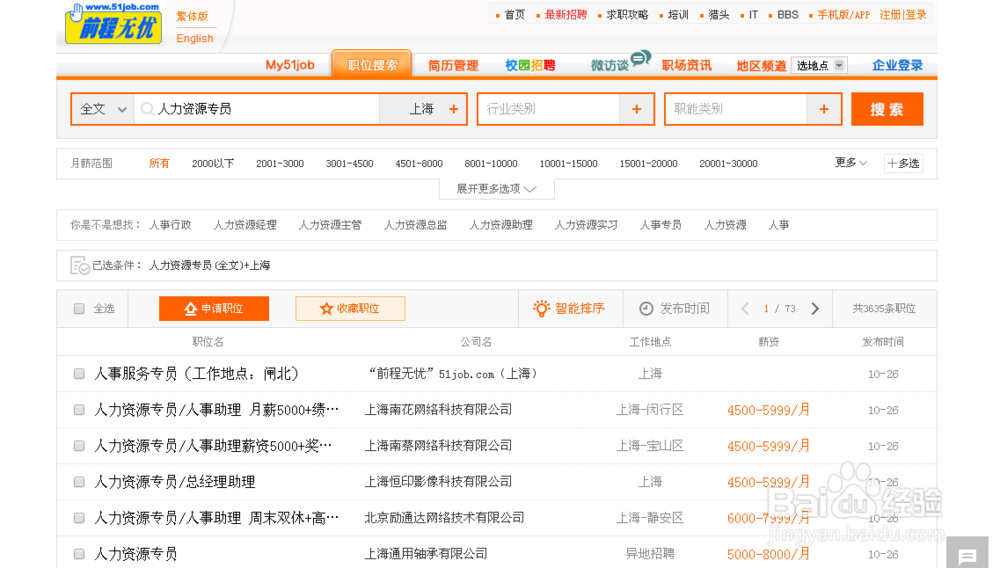Filter salary by 4501-8000
The height and width of the screenshot is (568, 1000).
click(x=419, y=164)
